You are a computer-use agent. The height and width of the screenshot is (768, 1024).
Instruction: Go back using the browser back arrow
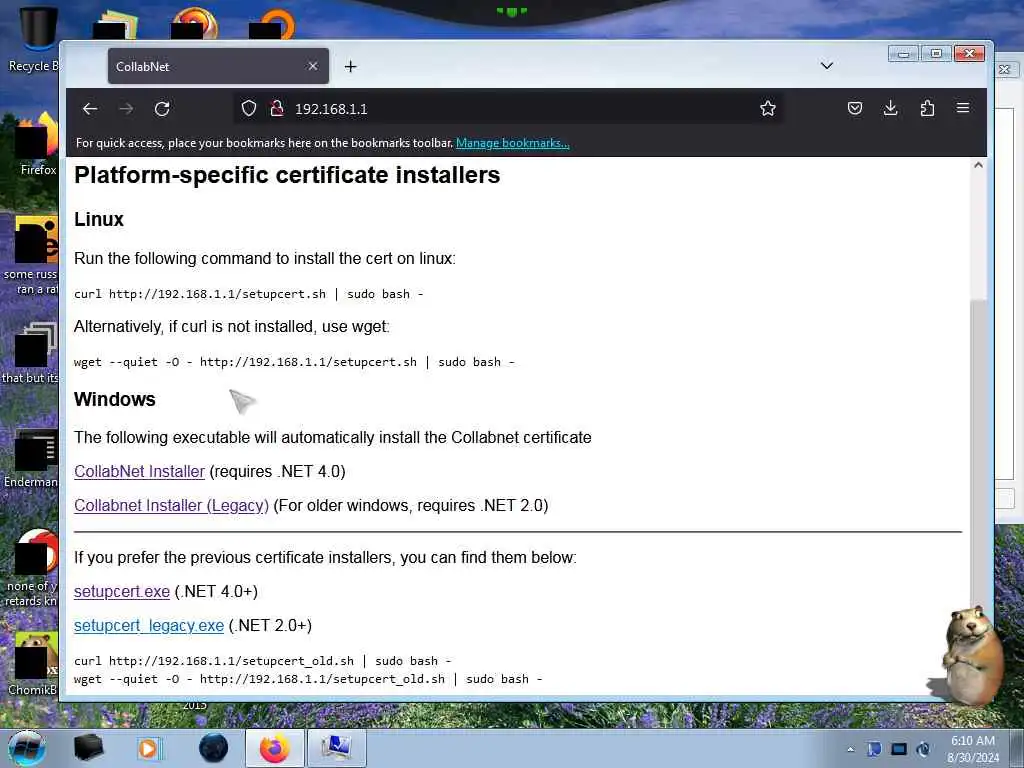click(90, 108)
